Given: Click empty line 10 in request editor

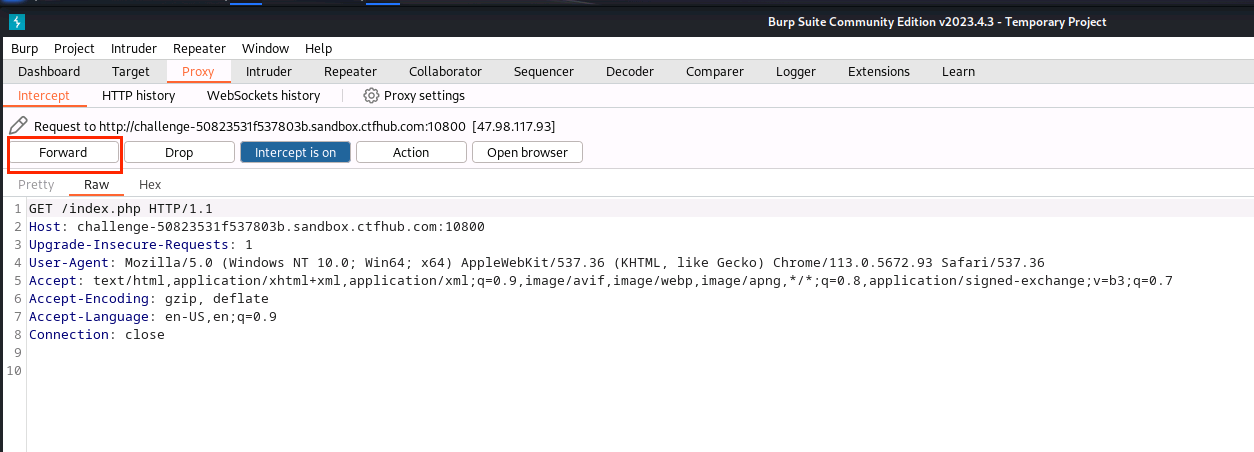Looking at the screenshot, I should (x=640, y=370).
